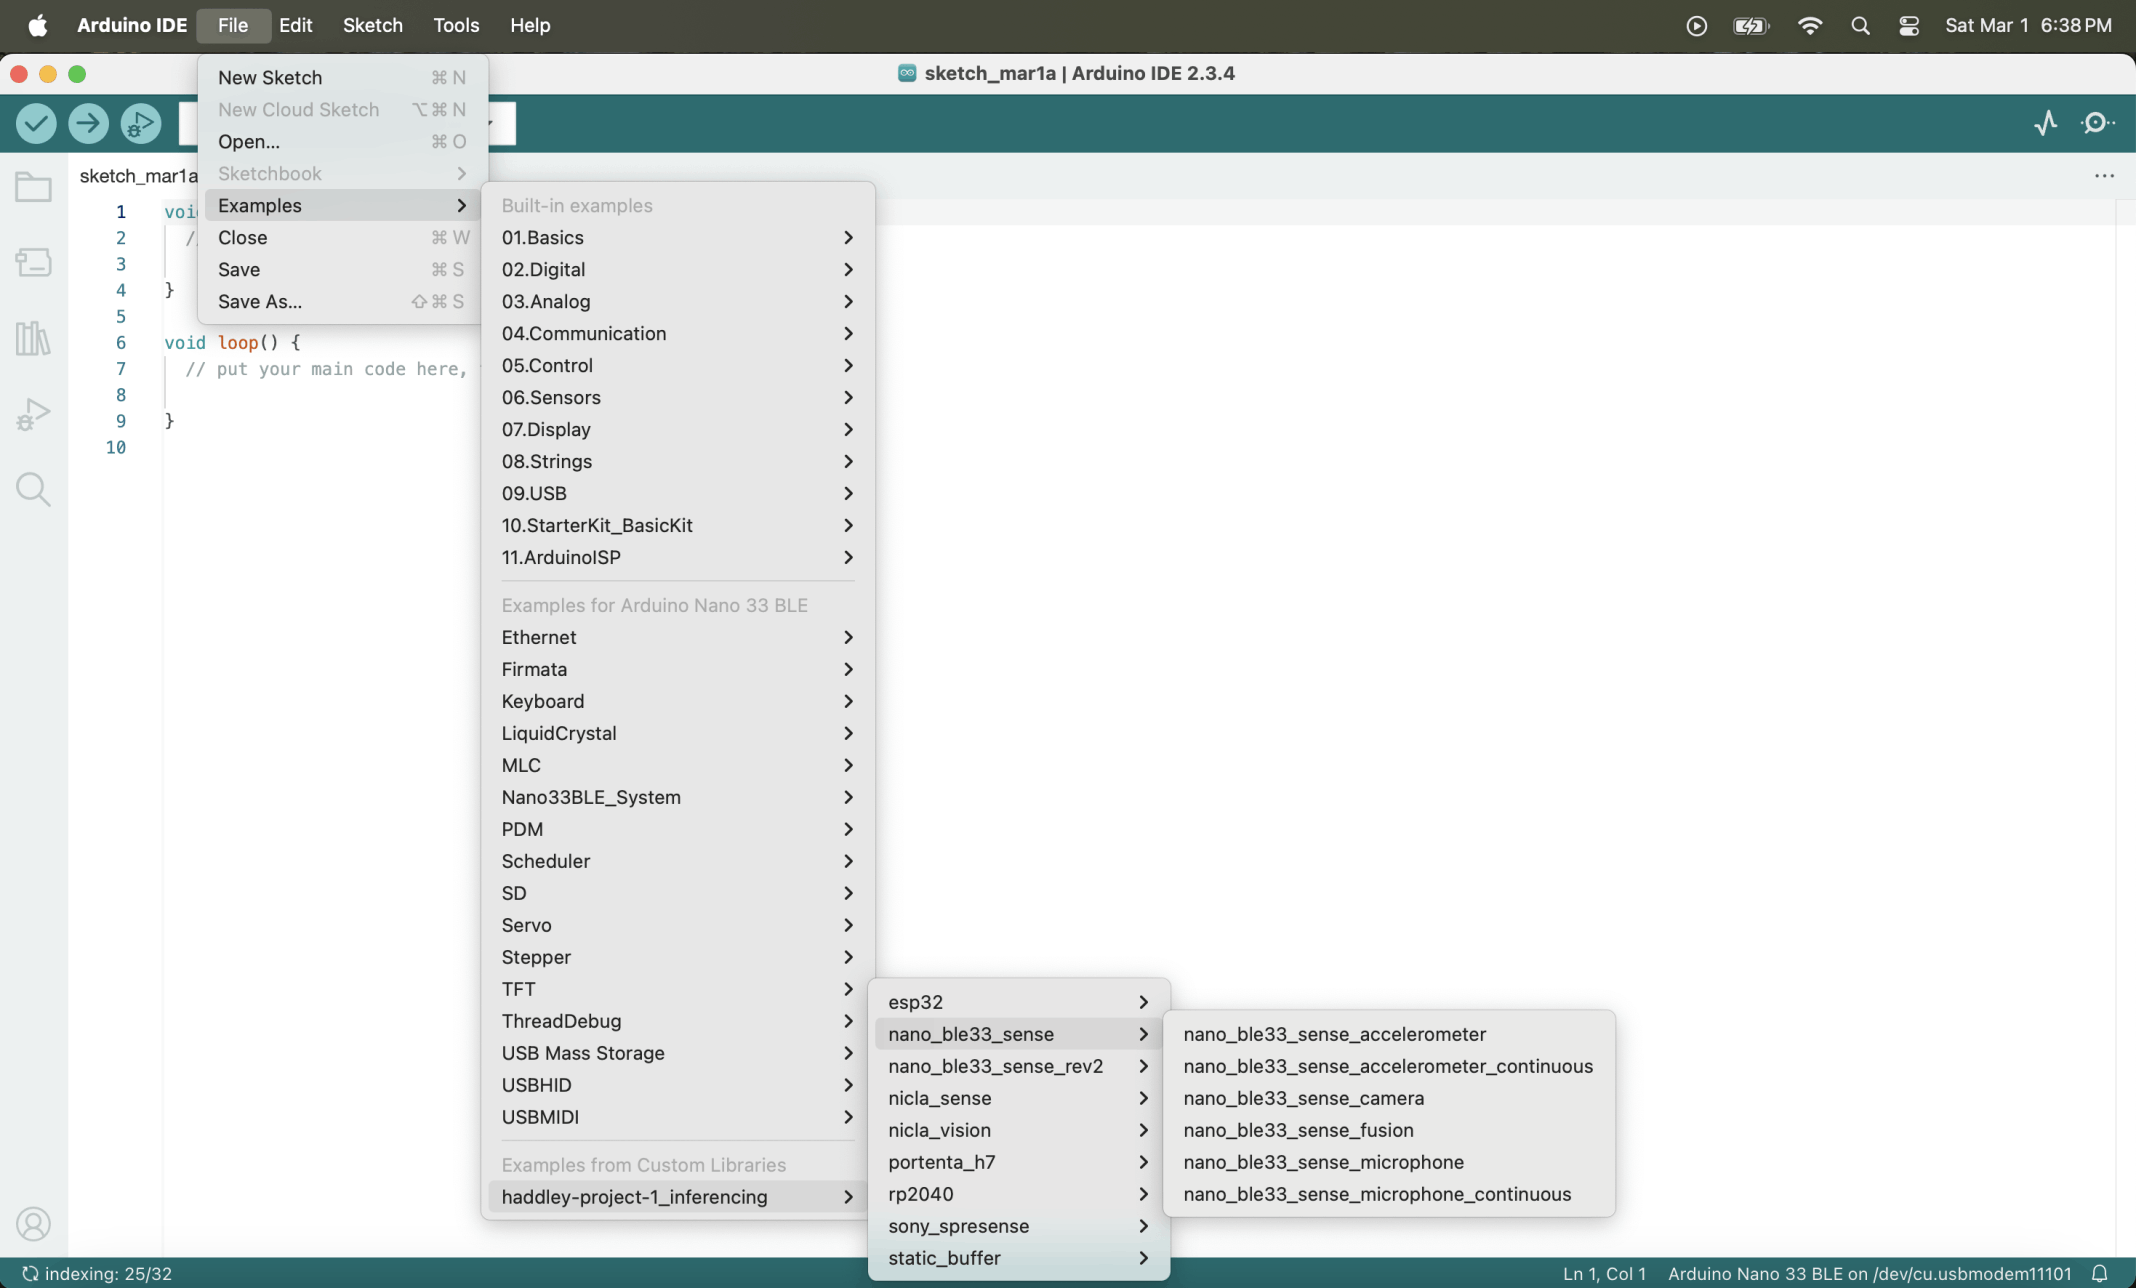Screen dimensions: 2136x1288
Task: Click the Start Debugging toolbar icon
Action: [140, 123]
